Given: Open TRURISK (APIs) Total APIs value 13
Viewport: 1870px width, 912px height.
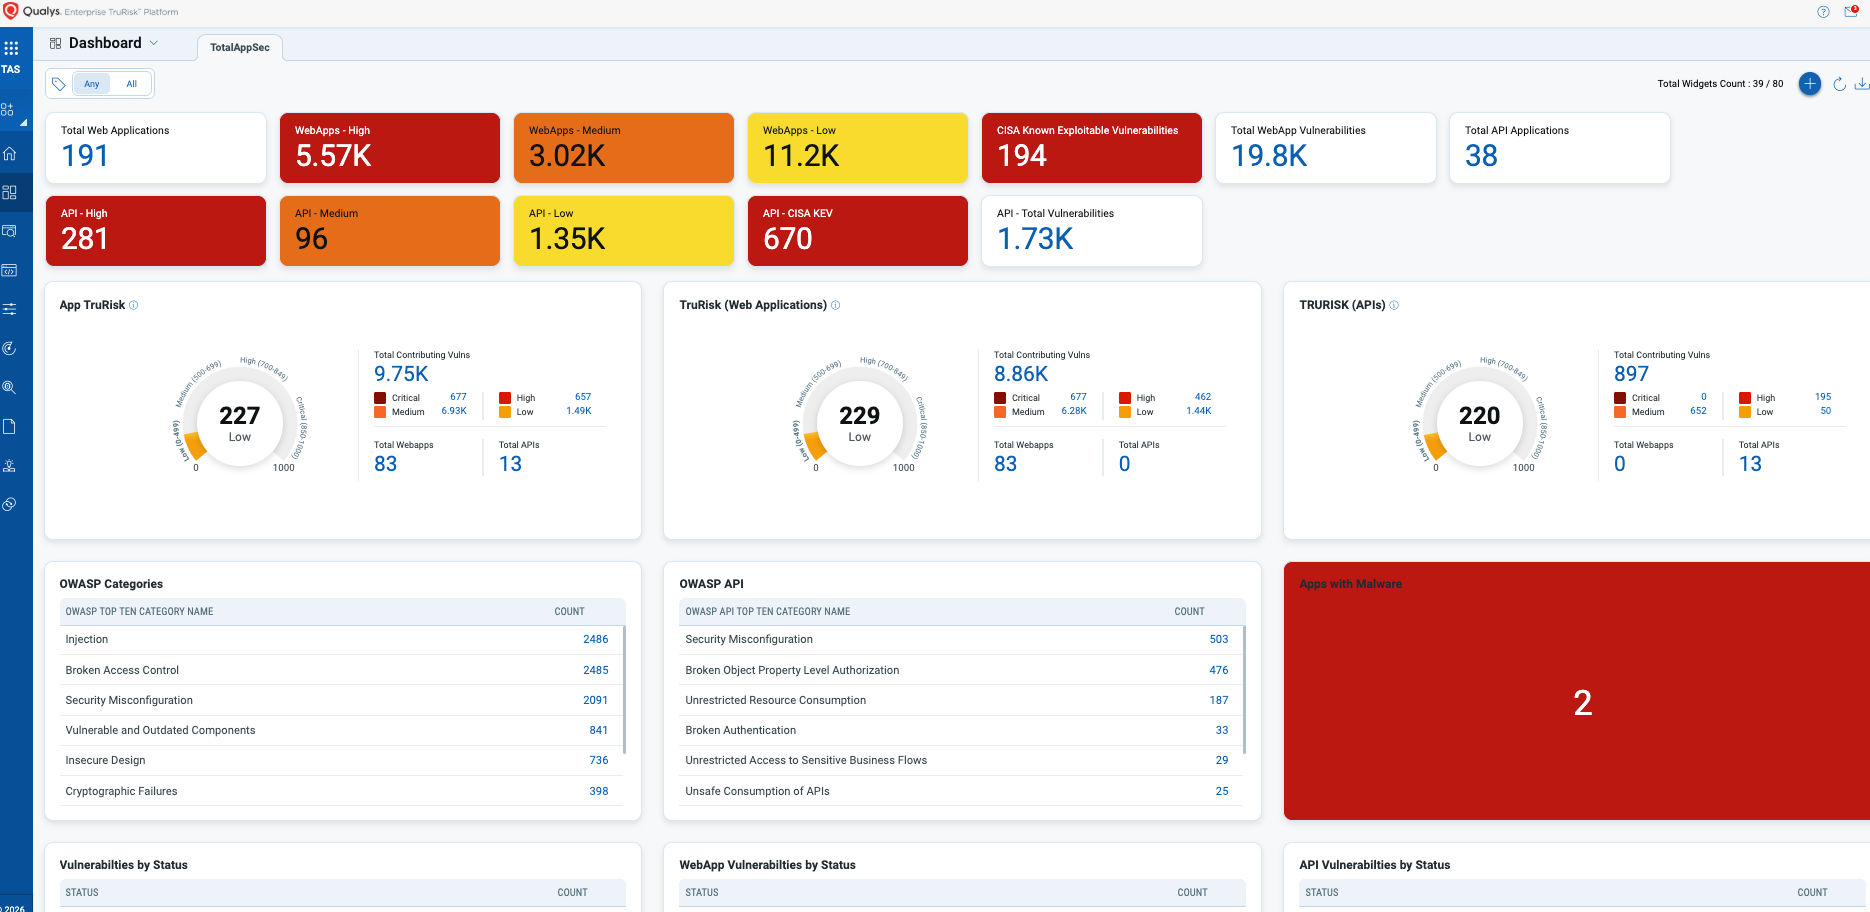Looking at the screenshot, I should [1750, 464].
